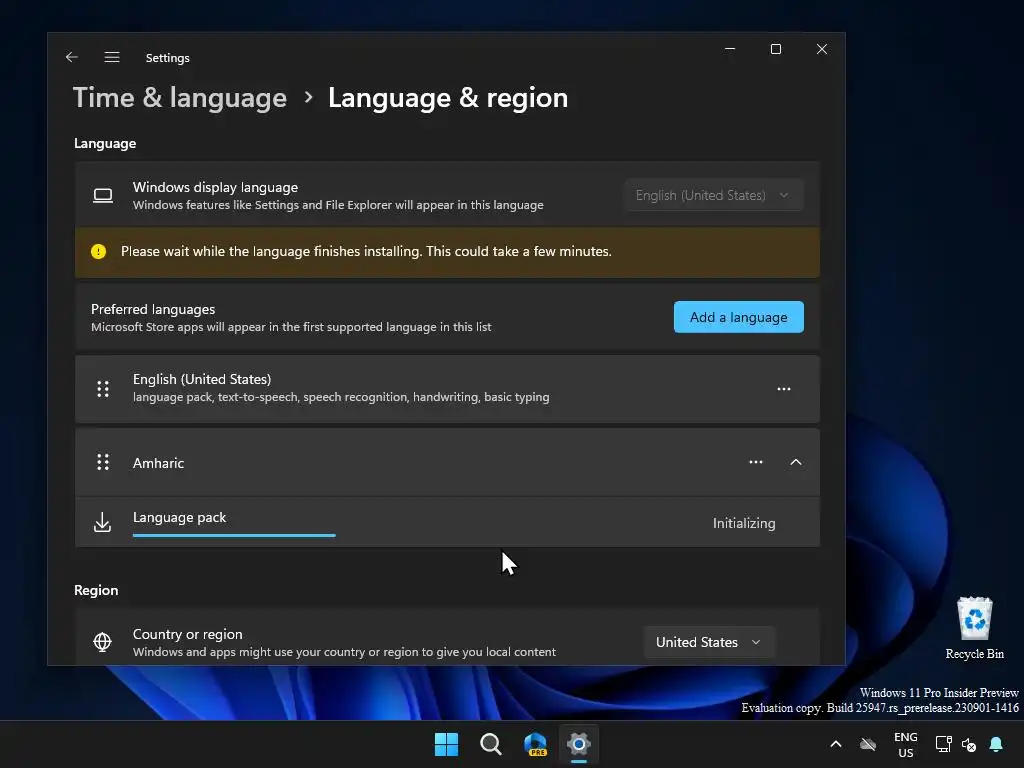Image resolution: width=1024 pixels, height=768 pixels.
Task: Click the laptop icon beside Windows display language
Action: tap(103, 195)
